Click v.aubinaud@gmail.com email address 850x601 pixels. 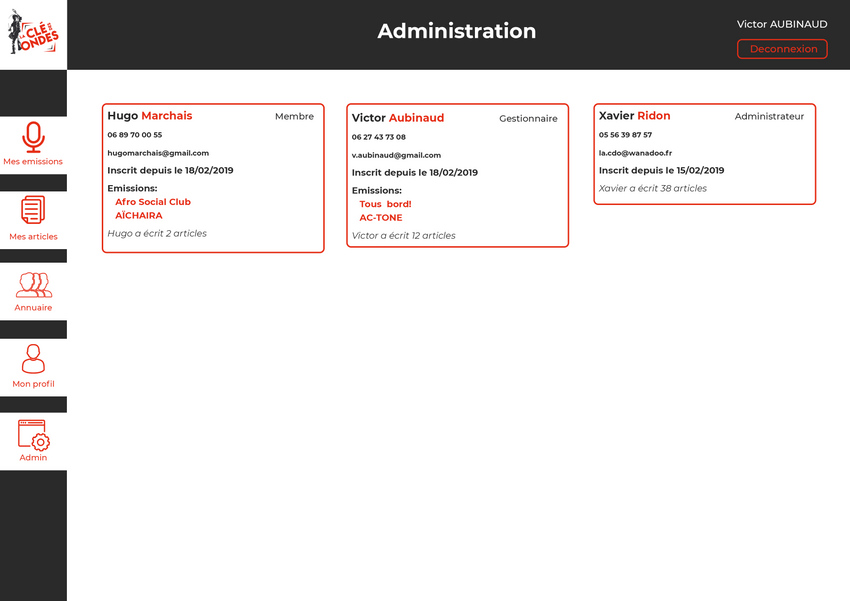click(x=396, y=155)
